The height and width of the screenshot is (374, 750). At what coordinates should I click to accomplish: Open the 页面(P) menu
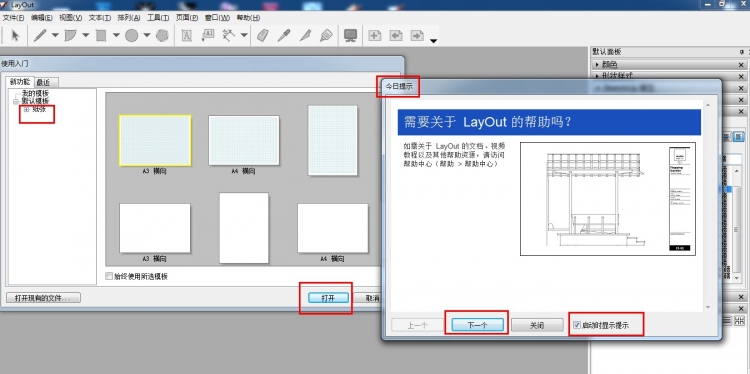point(187,18)
